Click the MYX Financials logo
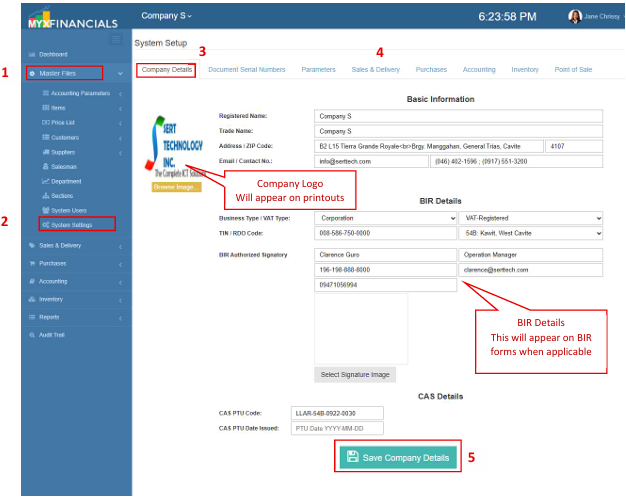 click(x=73, y=18)
